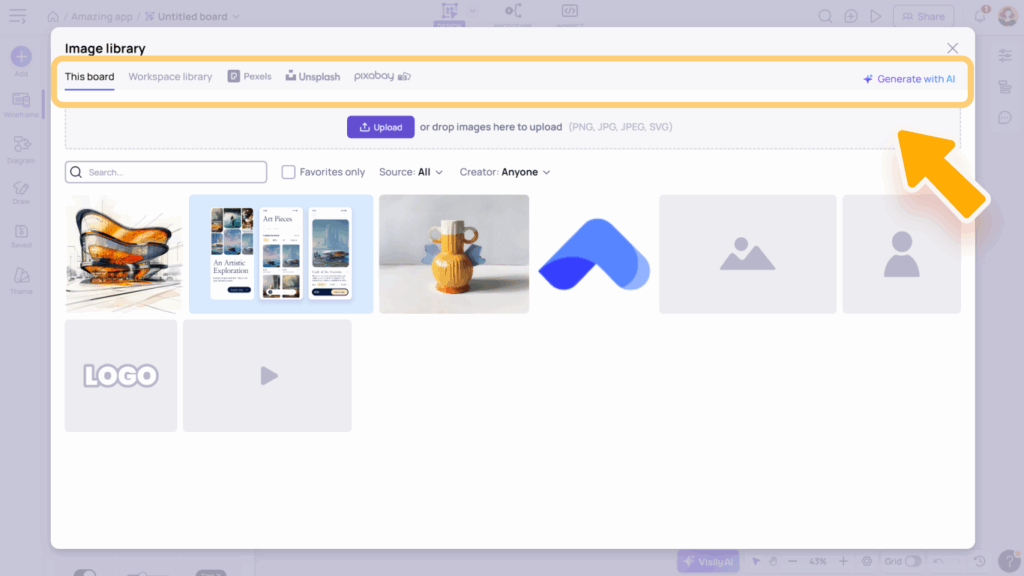Toggle the Grid switch in bottom bar
The height and width of the screenshot is (576, 1024).
(x=912, y=562)
